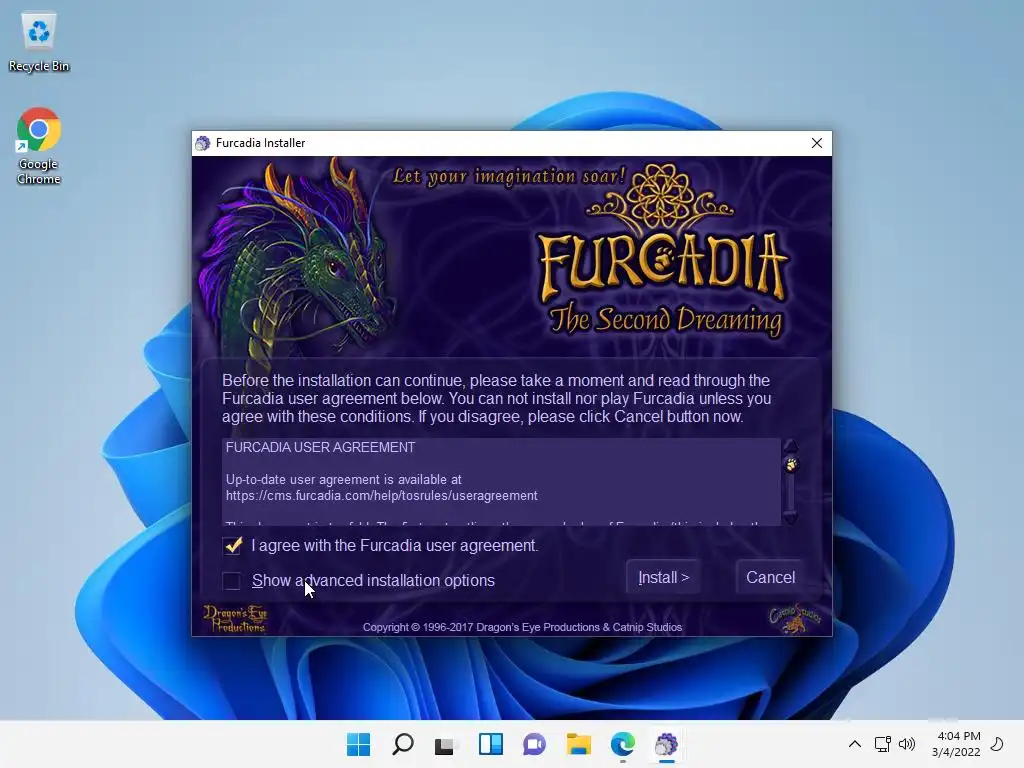Image resolution: width=1024 pixels, height=768 pixels.
Task: Click the copyright text at the bottom
Action: coord(522,628)
